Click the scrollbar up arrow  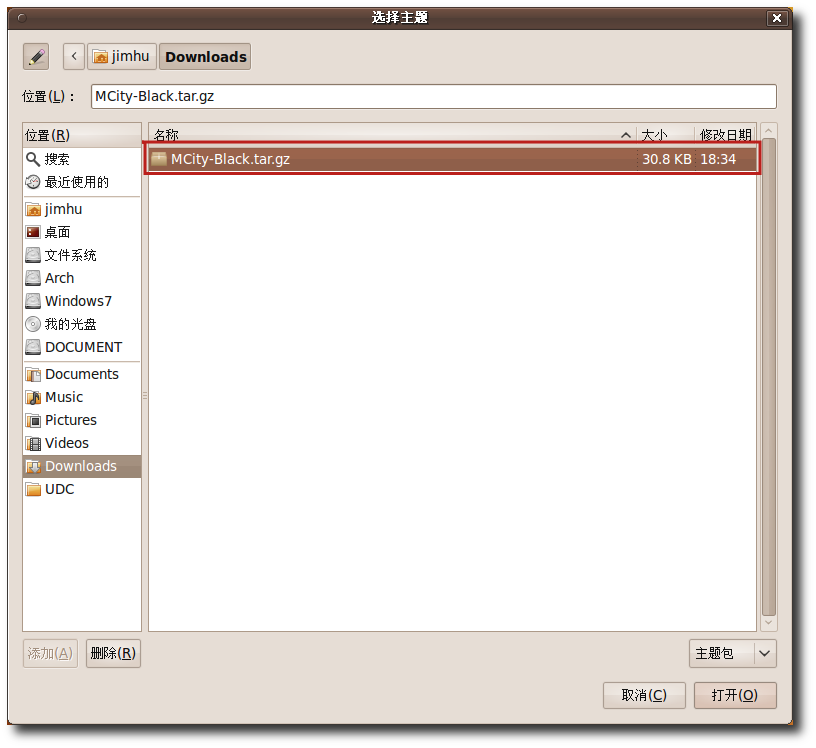769,130
